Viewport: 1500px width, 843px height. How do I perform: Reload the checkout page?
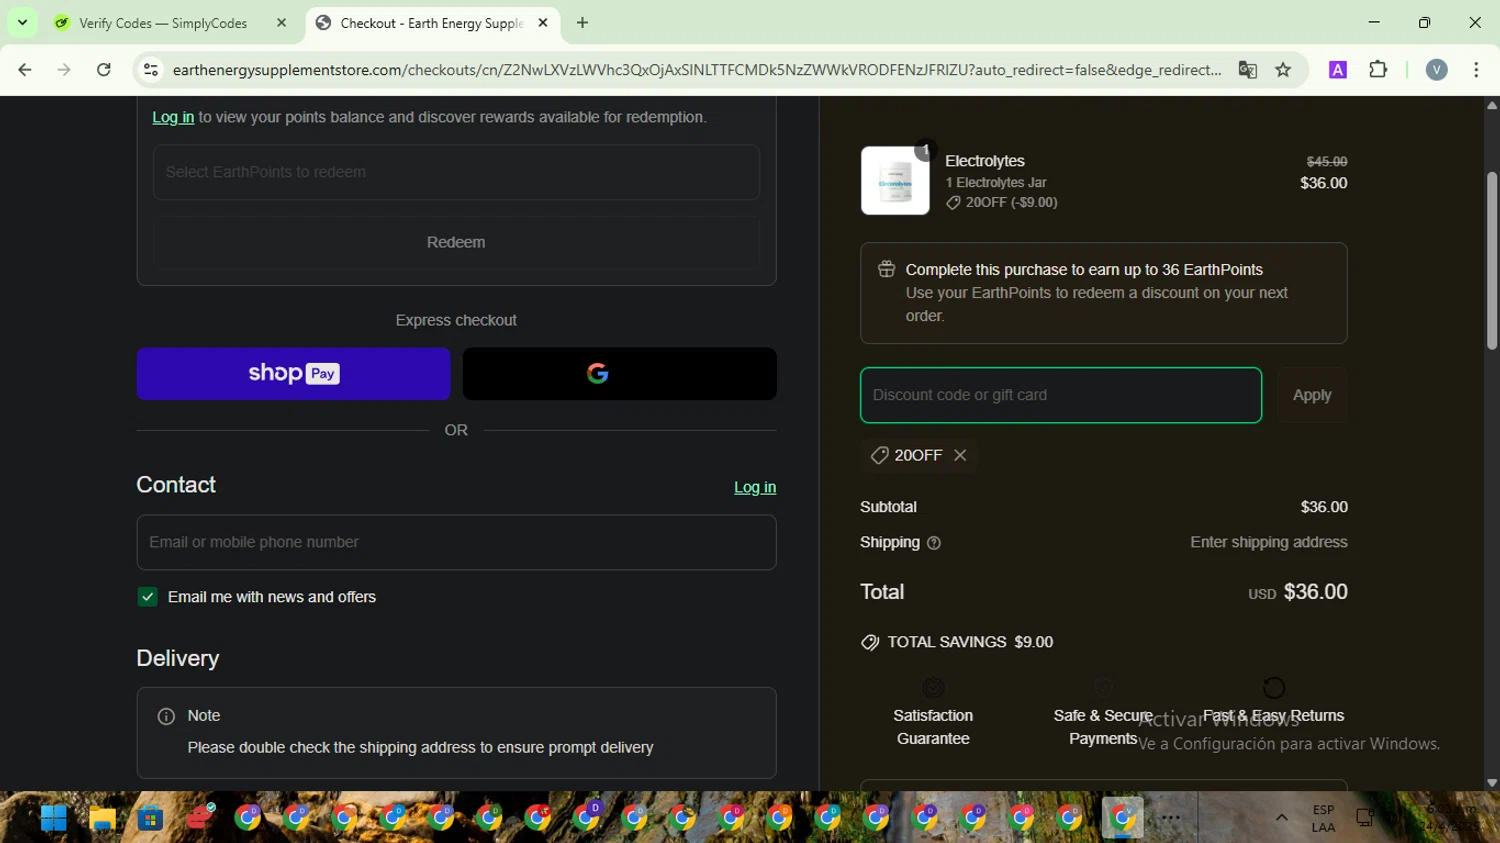tap(104, 70)
